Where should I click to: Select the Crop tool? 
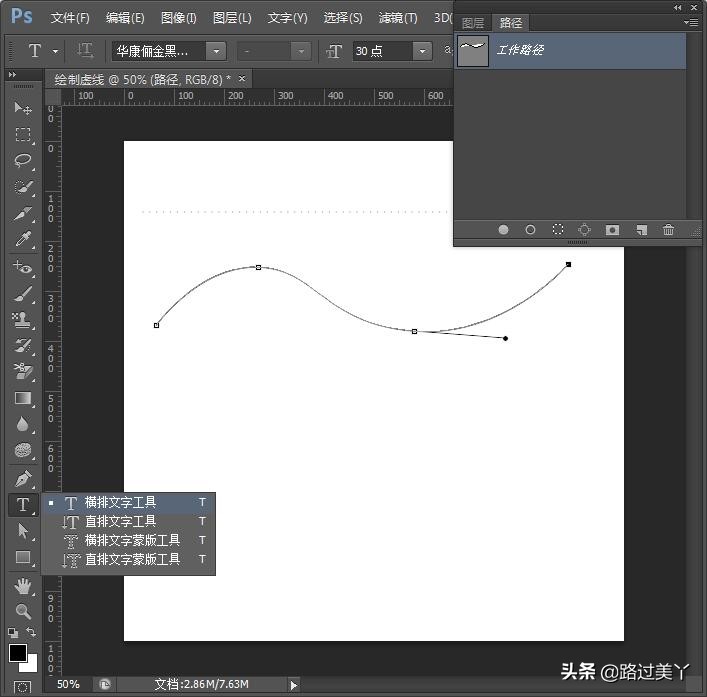pos(23,213)
